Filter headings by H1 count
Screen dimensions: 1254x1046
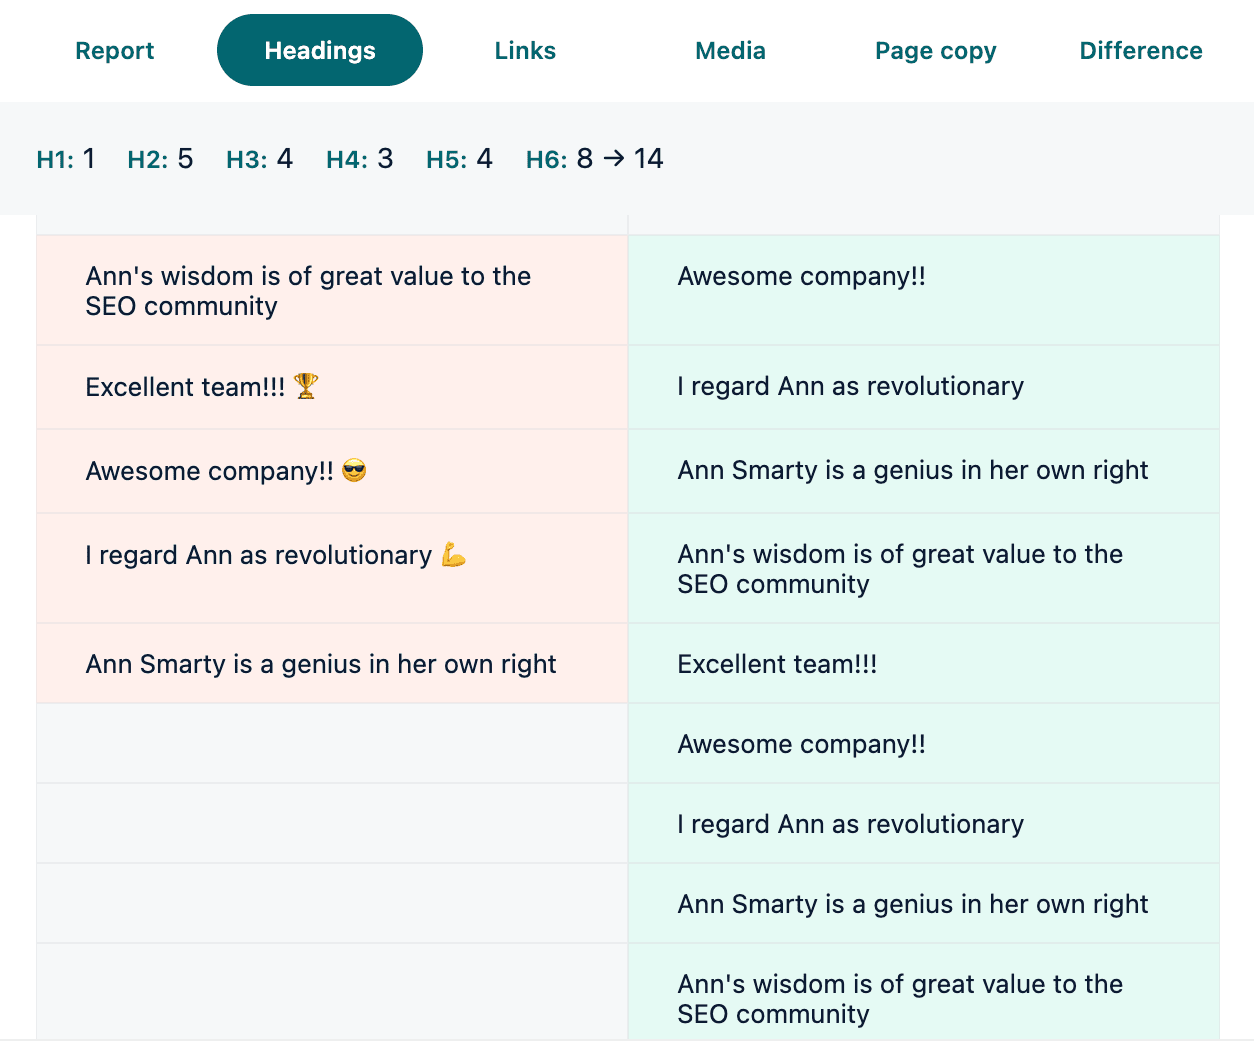[66, 159]
